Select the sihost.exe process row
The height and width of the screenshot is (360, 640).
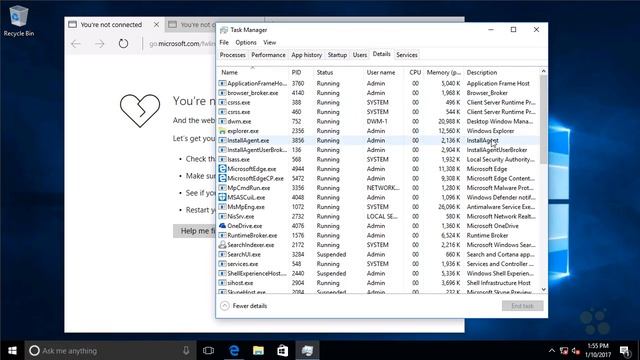(378, 283)
